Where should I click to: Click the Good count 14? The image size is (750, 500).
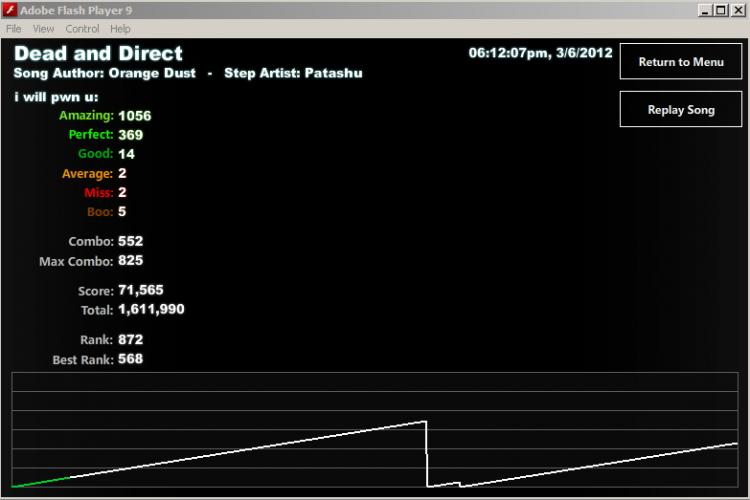[126, 154]
